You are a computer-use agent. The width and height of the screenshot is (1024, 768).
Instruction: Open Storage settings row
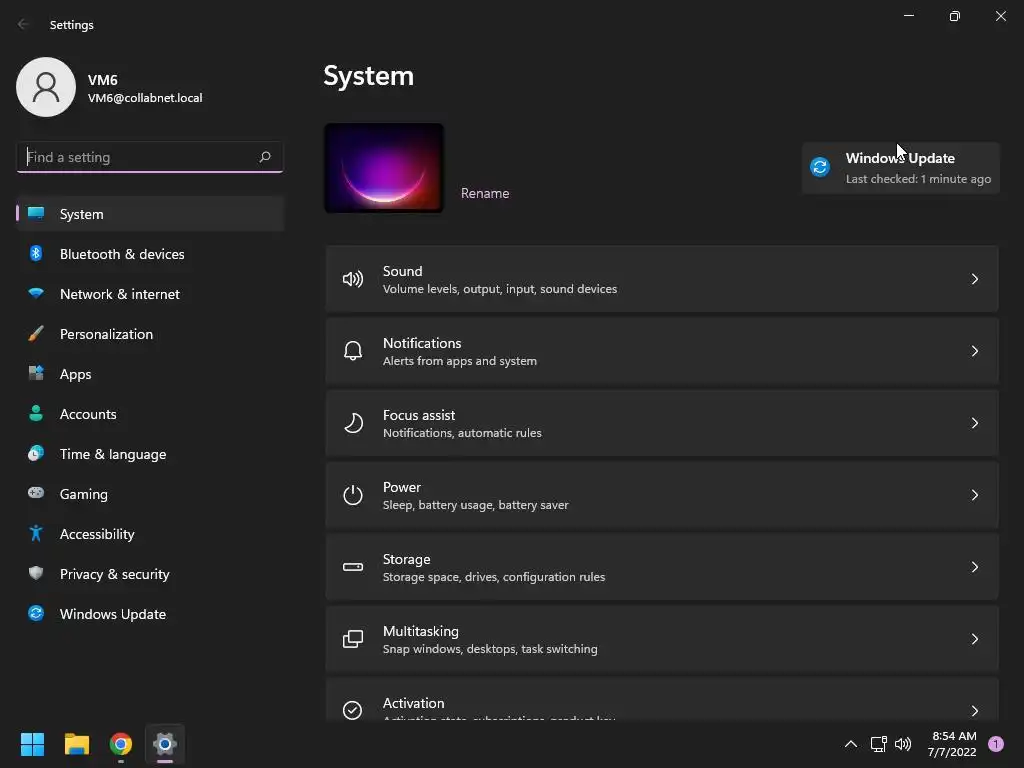coord(662,567)
